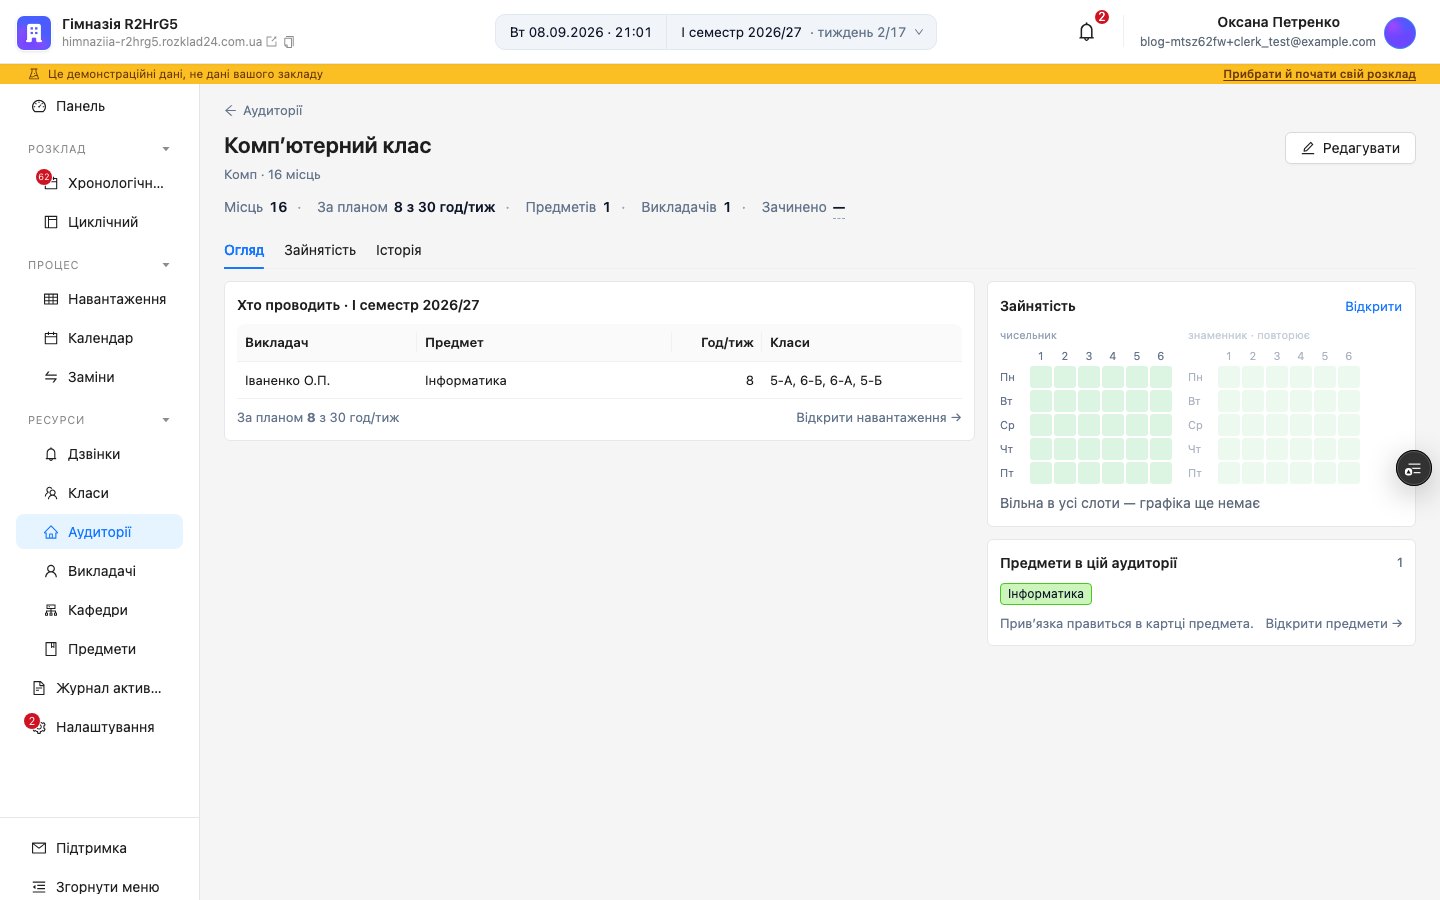
Task: Switch to the Огляд tab
Action: [x=244, y=250]
